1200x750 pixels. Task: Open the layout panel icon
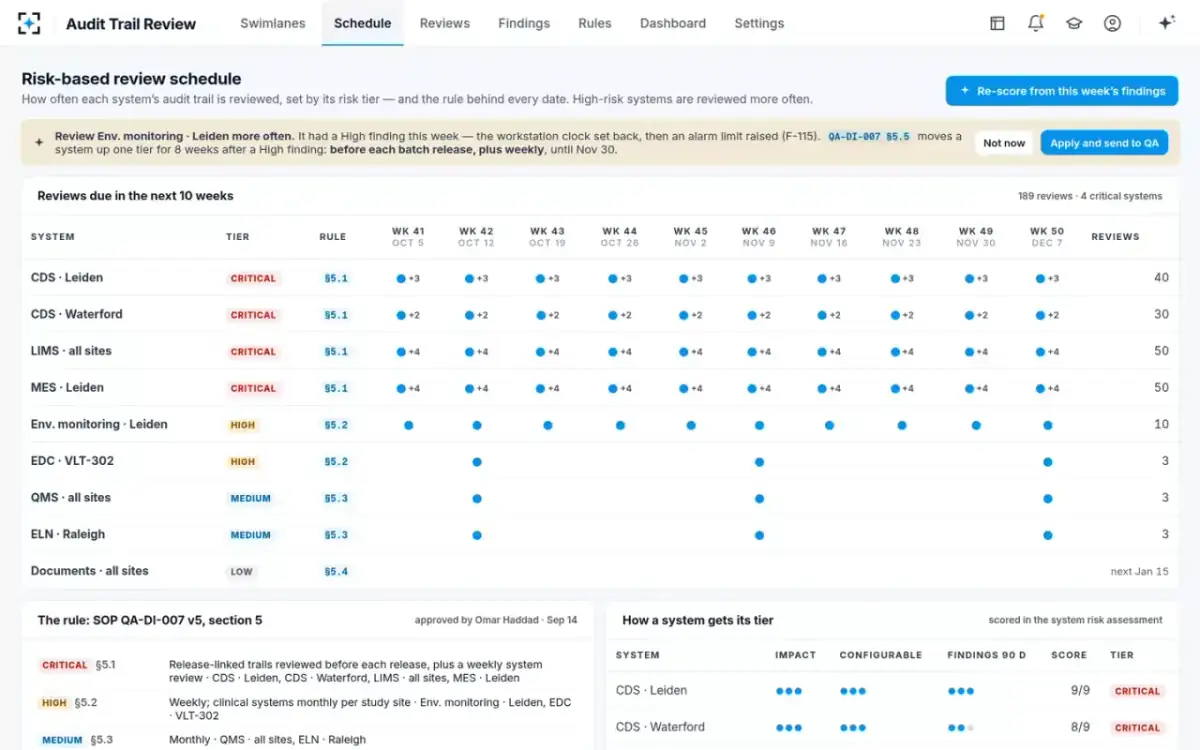997,23
